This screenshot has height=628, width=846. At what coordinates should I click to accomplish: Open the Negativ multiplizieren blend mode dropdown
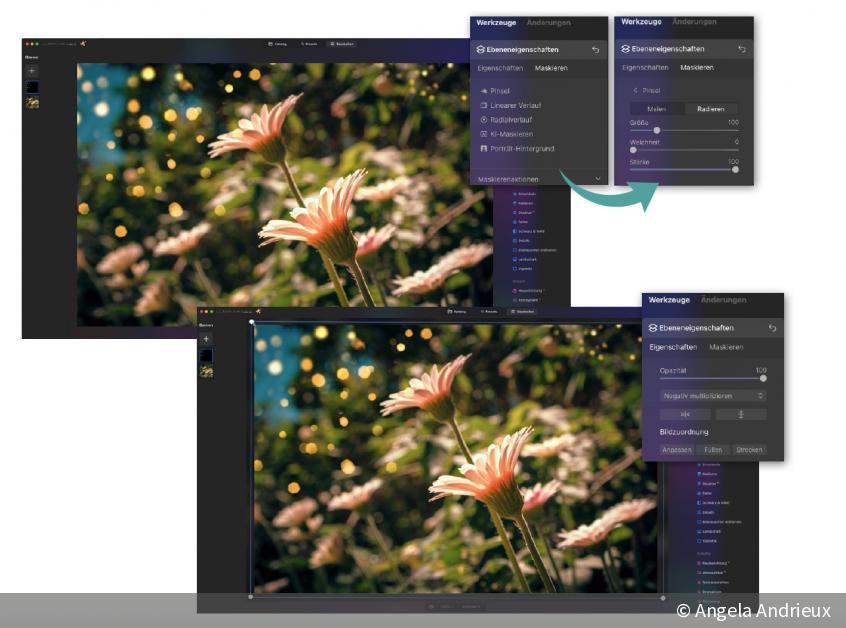pos(713,396)
